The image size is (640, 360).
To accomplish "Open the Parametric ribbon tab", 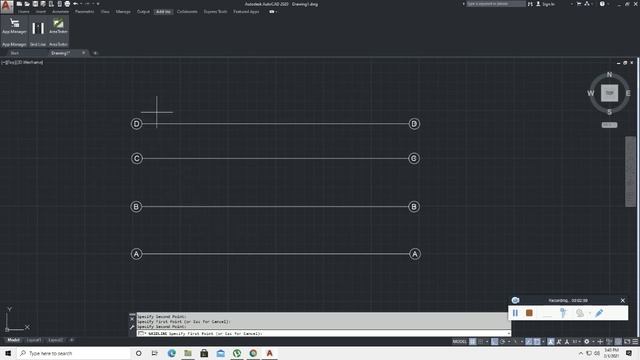I will pyautogui.click(x=84, y=12).
